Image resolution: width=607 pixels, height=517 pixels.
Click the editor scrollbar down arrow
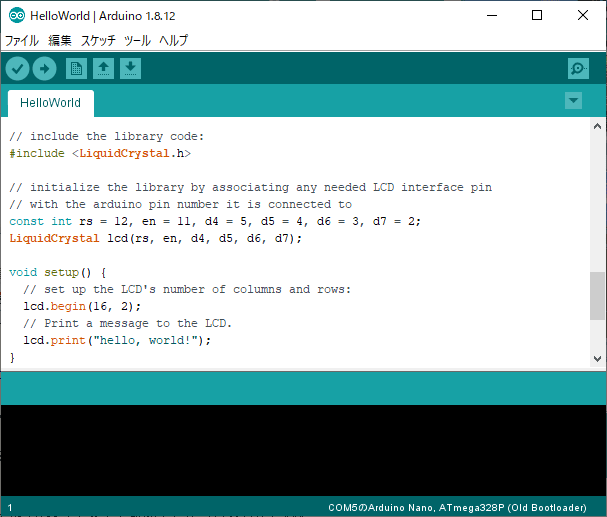point(597,359)
